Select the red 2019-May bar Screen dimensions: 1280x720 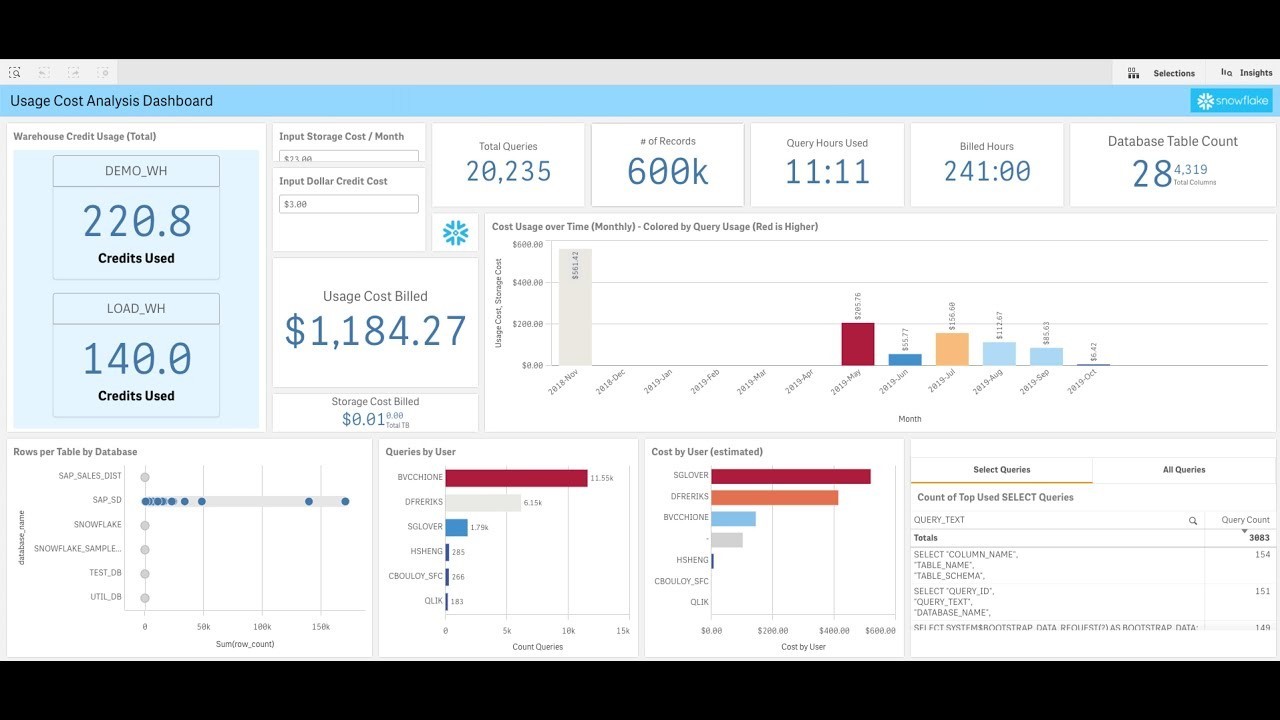pyautogui.click(x=858, y=344)
